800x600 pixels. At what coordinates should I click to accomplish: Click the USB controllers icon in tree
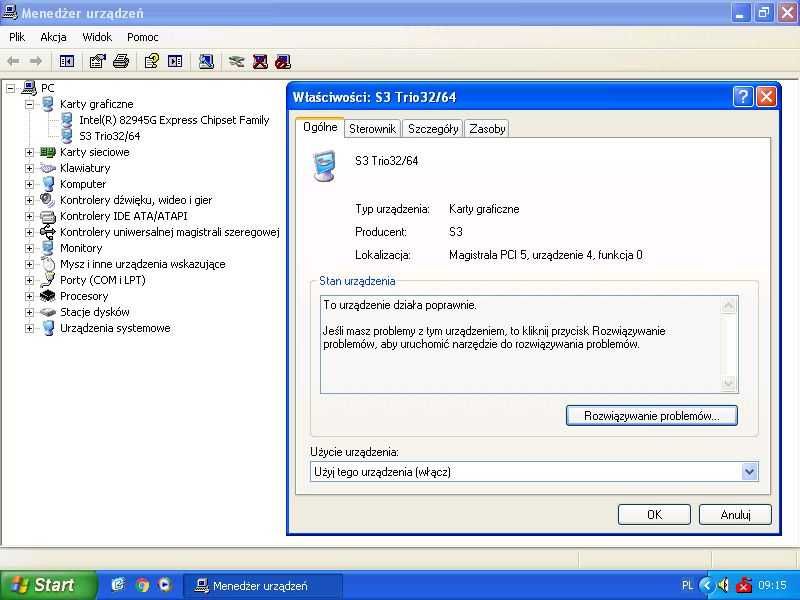point(47,232)
